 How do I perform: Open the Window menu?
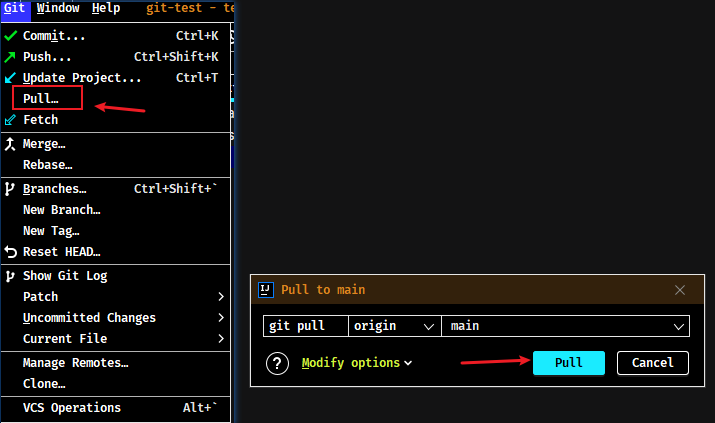tap(58, 8)
